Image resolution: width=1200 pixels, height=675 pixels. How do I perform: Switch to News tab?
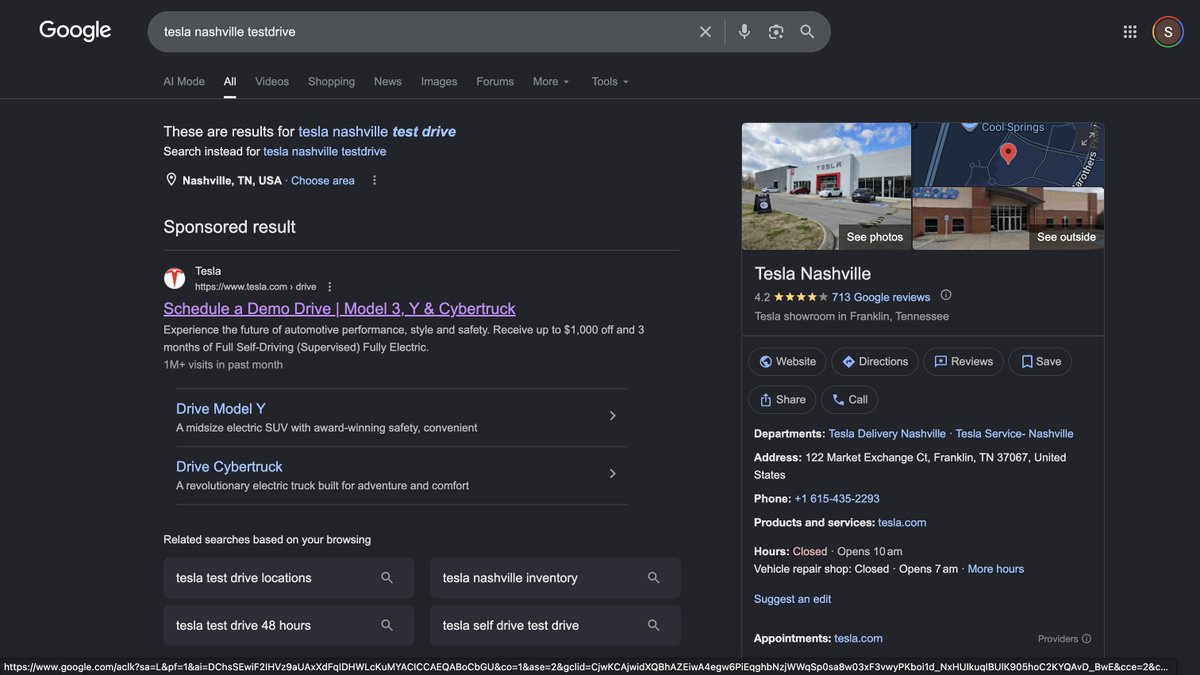[x=388, y=82]
